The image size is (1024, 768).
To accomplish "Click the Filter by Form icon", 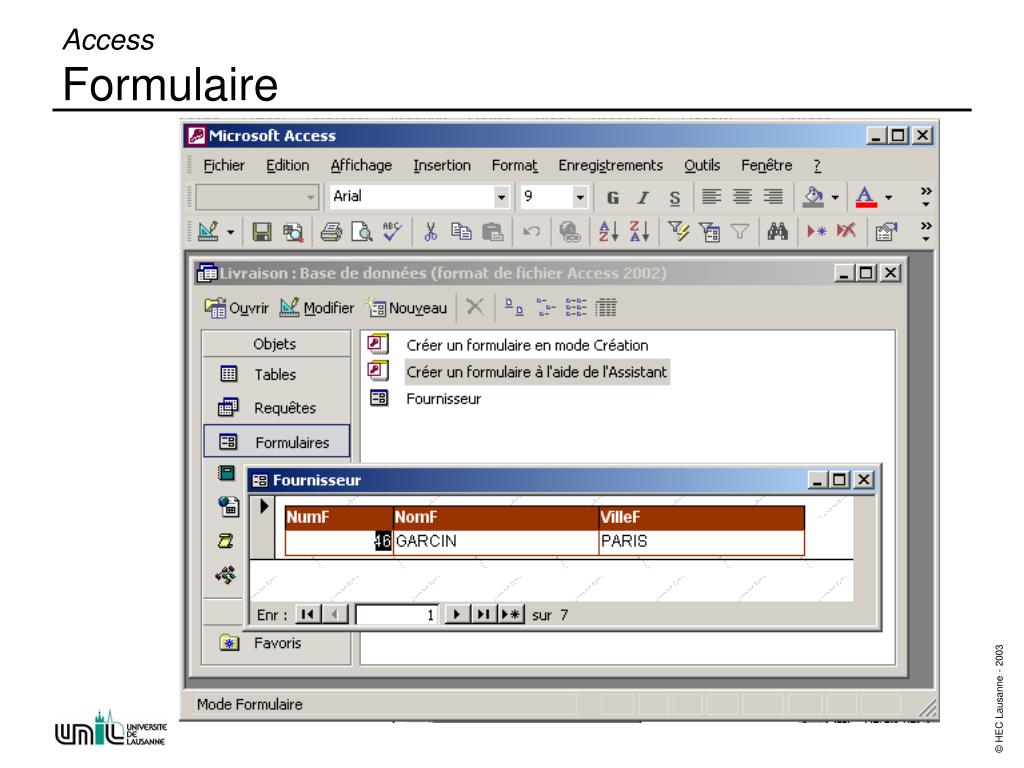I will pos(709,232).
